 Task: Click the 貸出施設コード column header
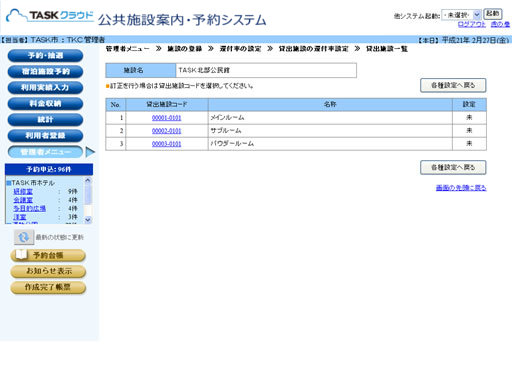(167, 105)
